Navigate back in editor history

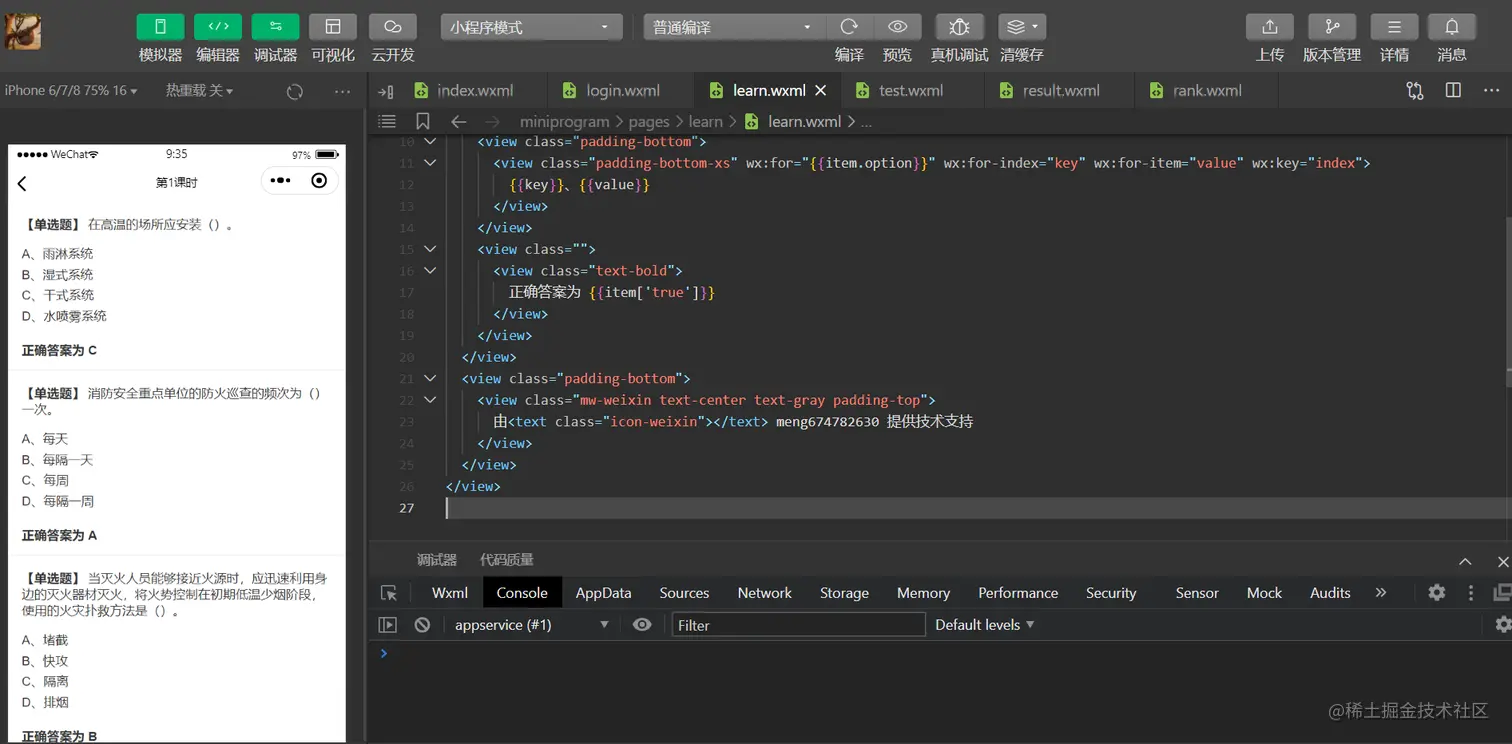[x=459, y=121]
